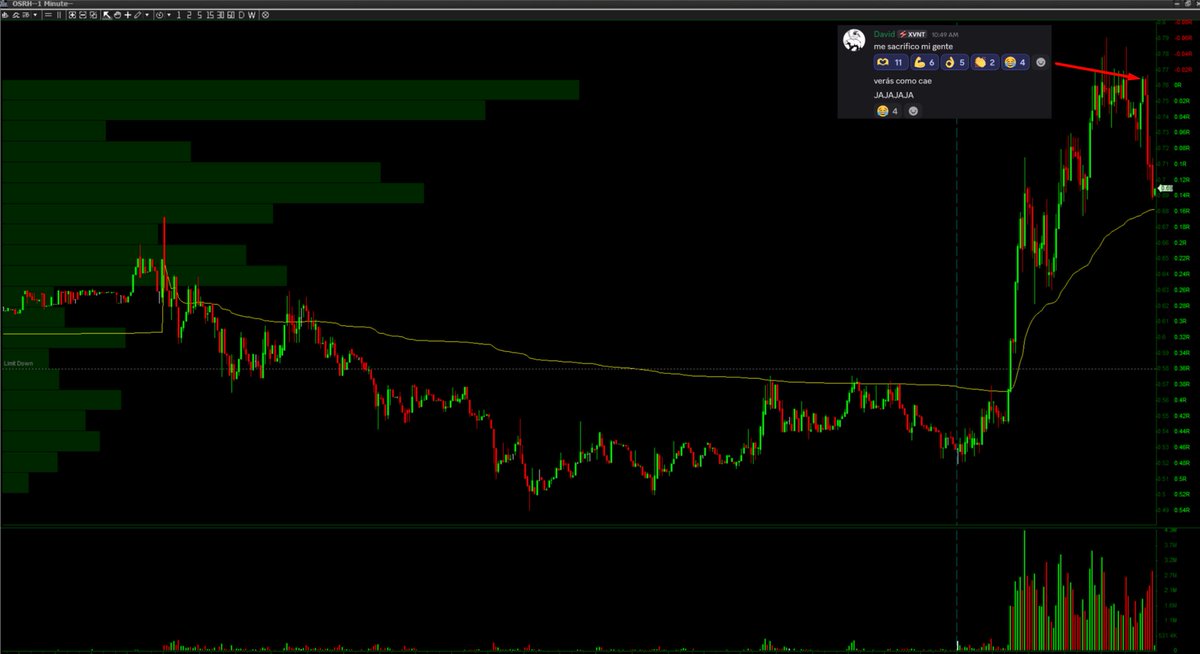Click the 0R label on the R-multiple axis

1179,85
